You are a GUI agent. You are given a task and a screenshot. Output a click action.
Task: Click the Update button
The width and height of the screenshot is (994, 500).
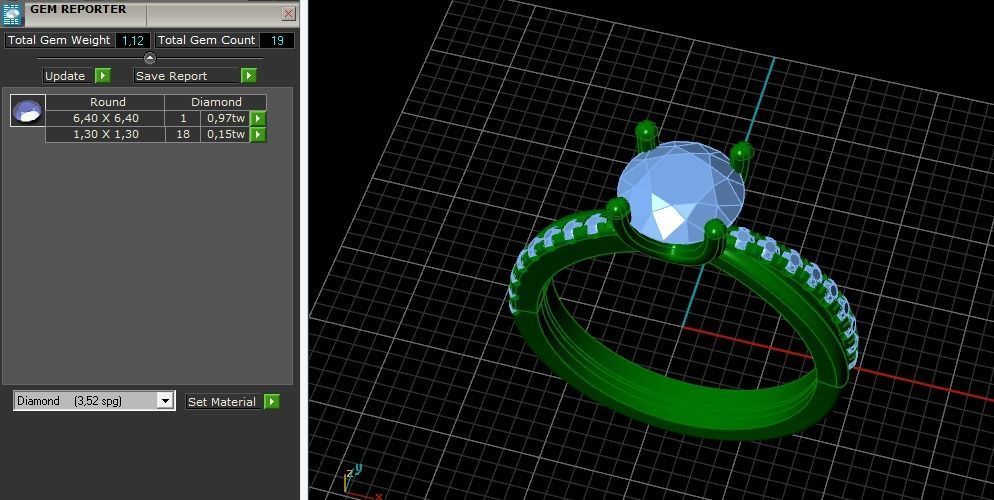coord(68,76)
